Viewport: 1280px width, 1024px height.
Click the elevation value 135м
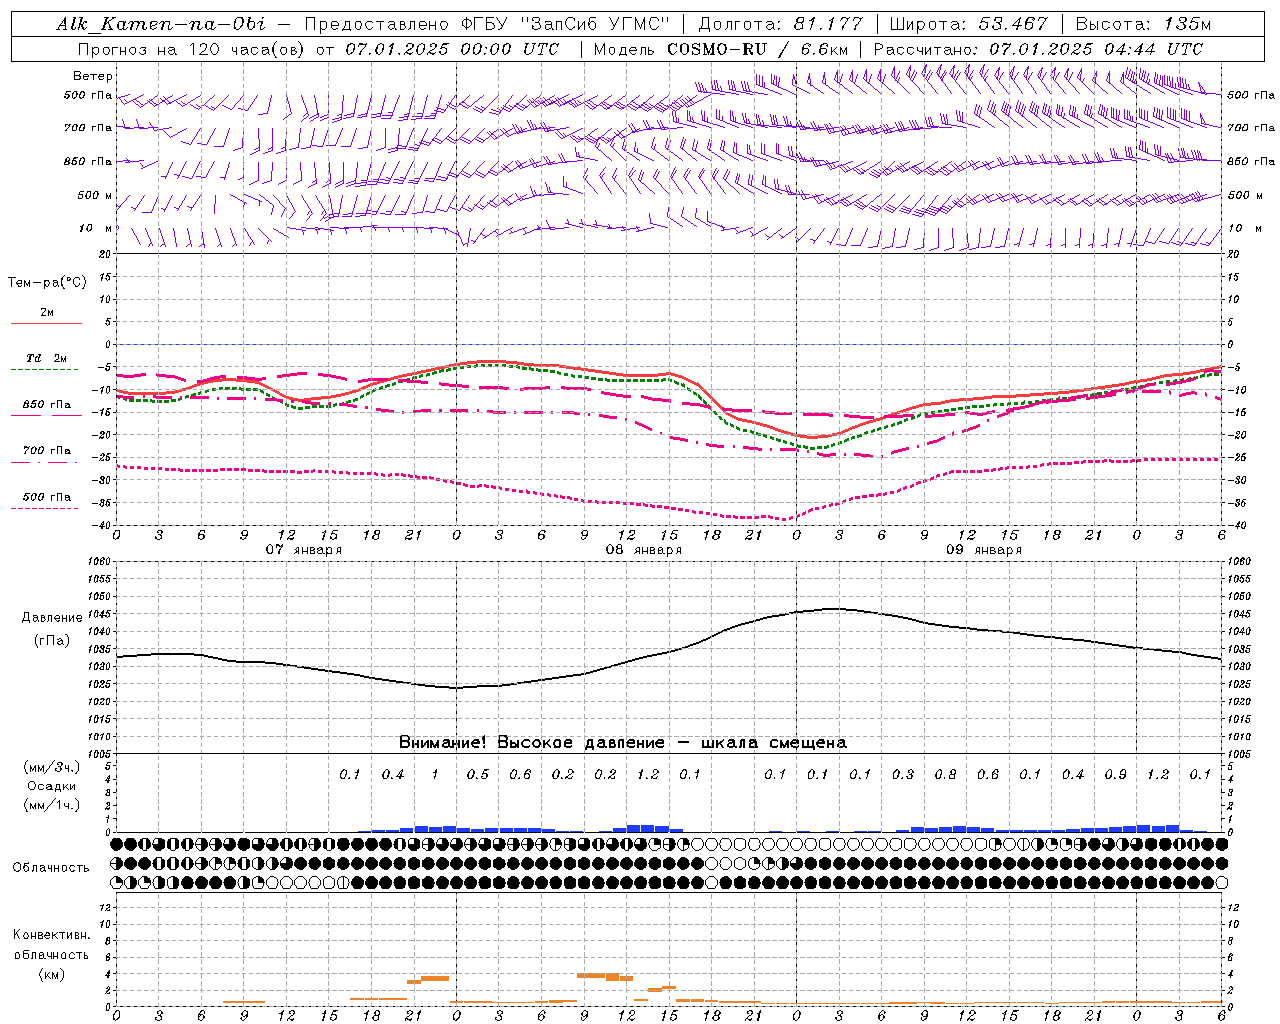coord(1187,24)
